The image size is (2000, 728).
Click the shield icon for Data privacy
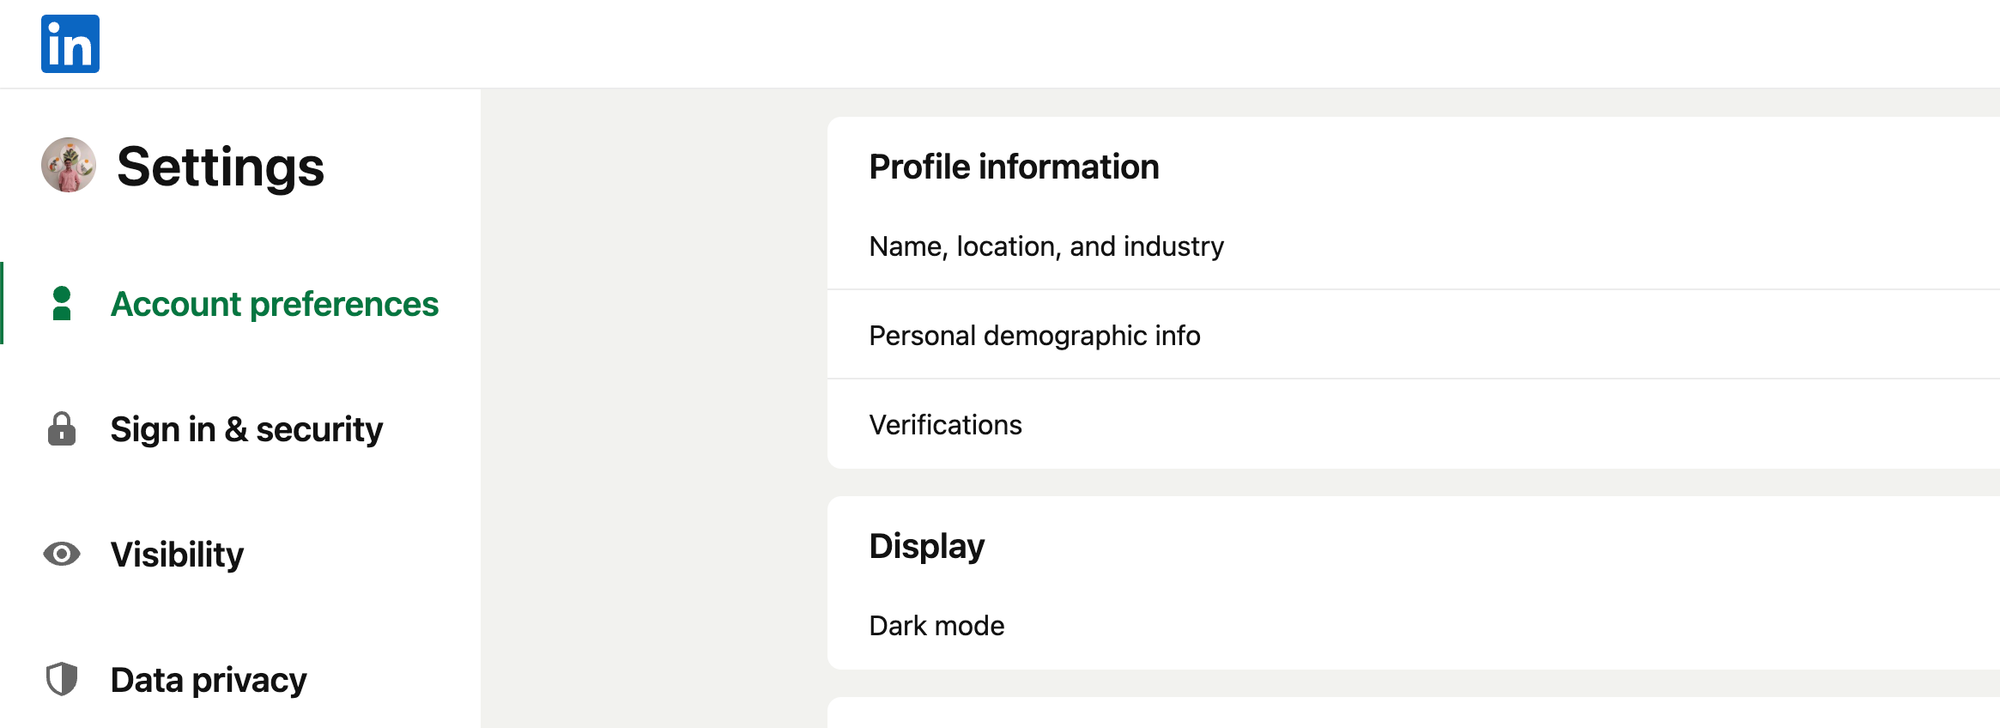click(x=61, y=679)
